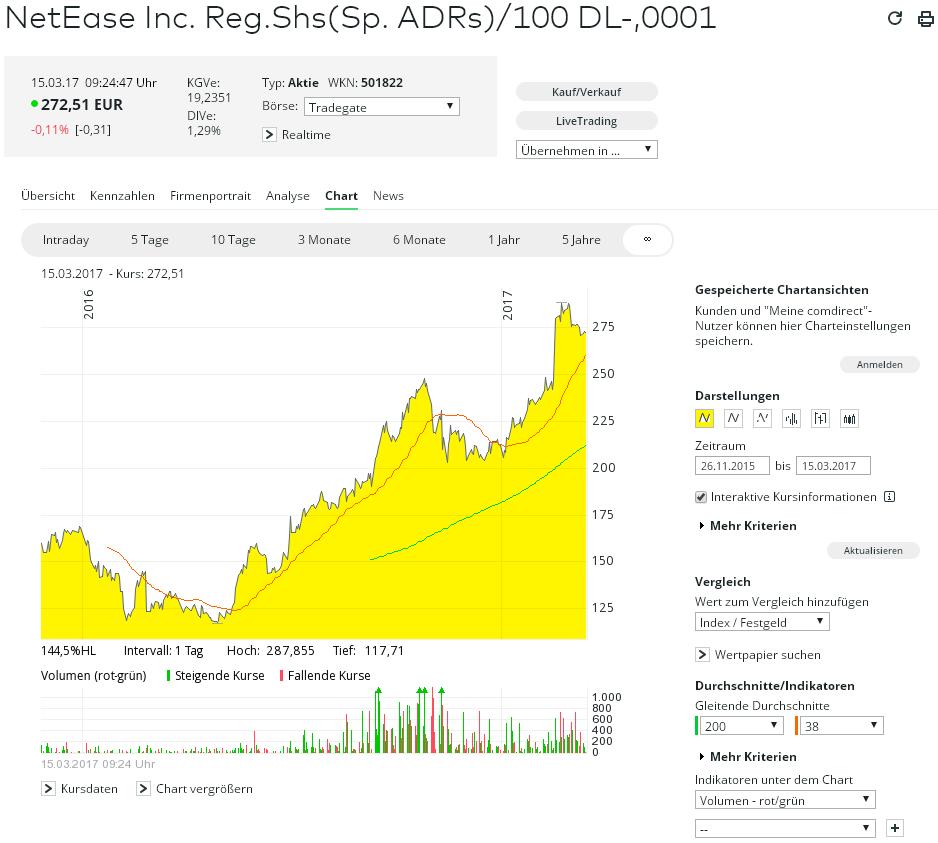Click the plus icon to add indicator
The height and width of the screenshot is (843, 938).
click(895, 828)
